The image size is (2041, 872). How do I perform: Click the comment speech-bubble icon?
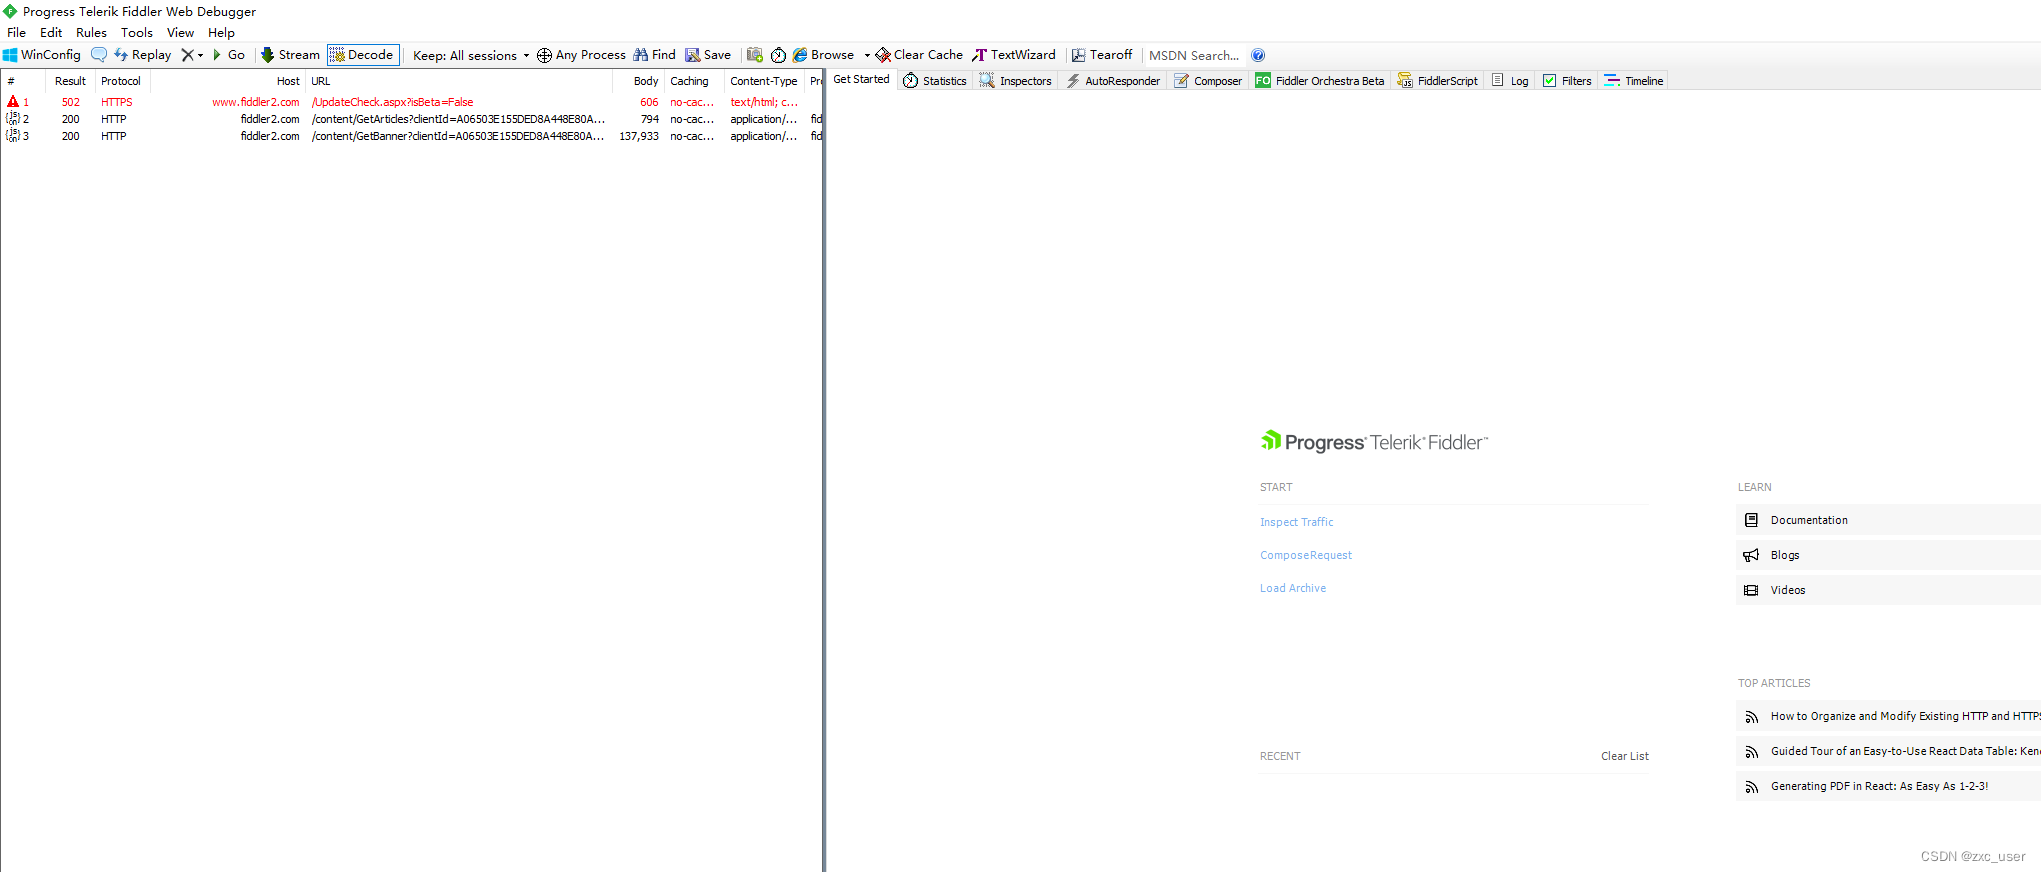pos(99,55)
